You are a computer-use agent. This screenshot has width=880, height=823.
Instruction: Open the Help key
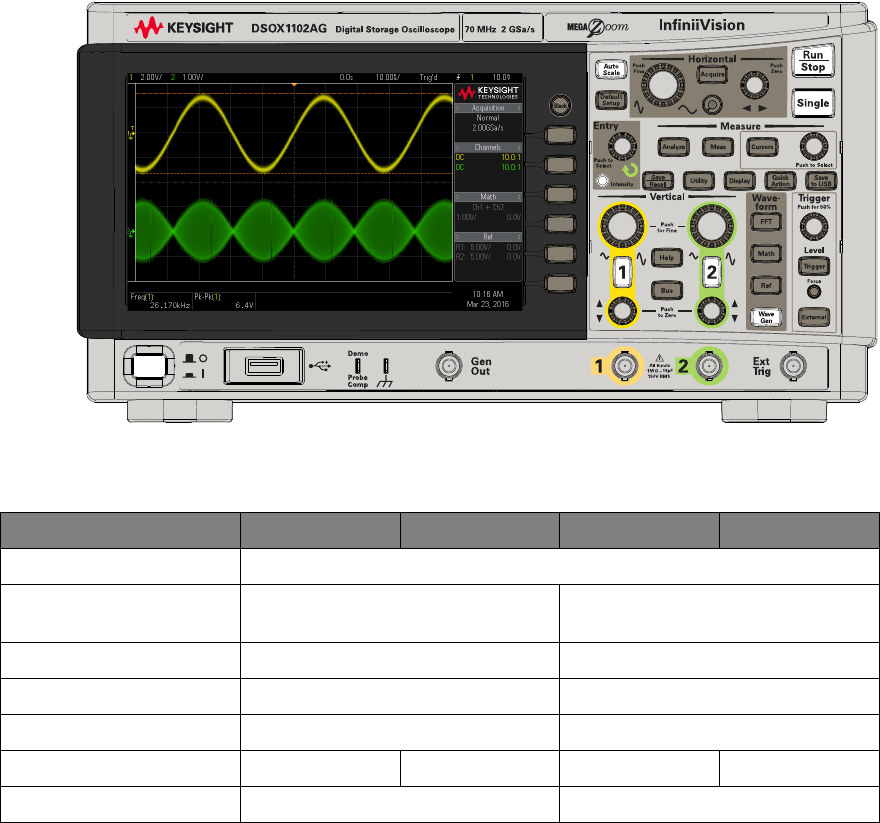pos(667,258)
